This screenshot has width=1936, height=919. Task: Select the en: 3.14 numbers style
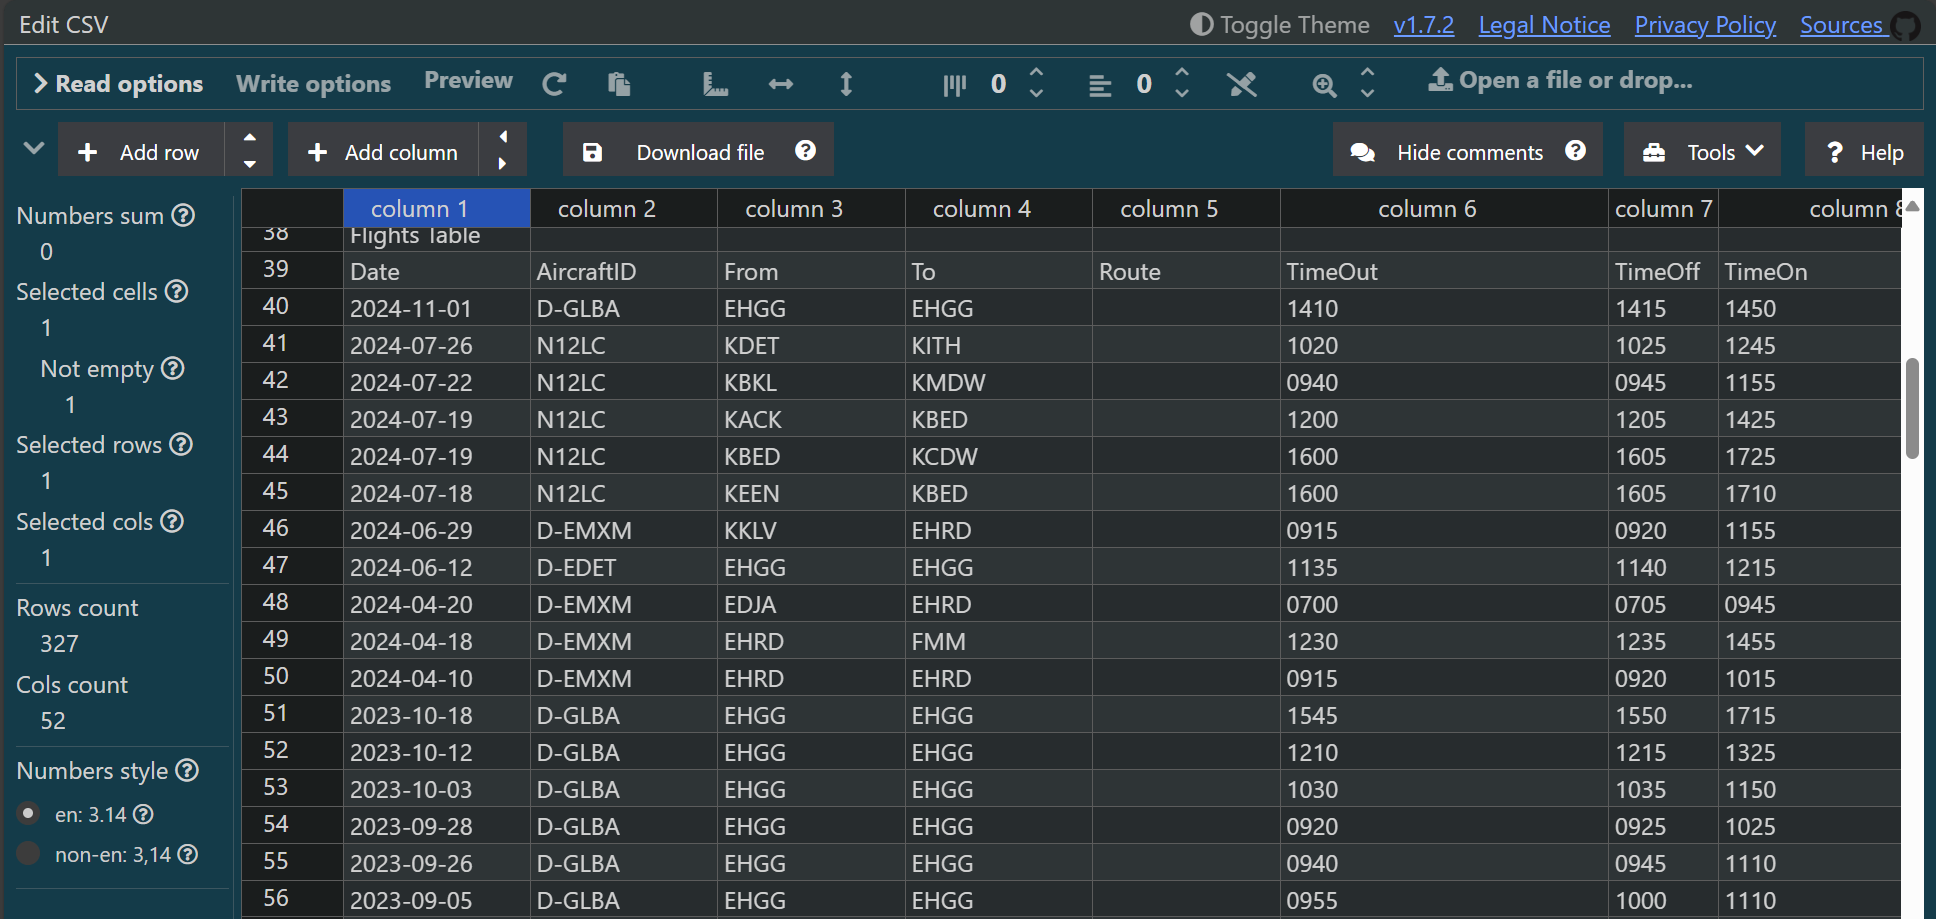click(29, 813)
